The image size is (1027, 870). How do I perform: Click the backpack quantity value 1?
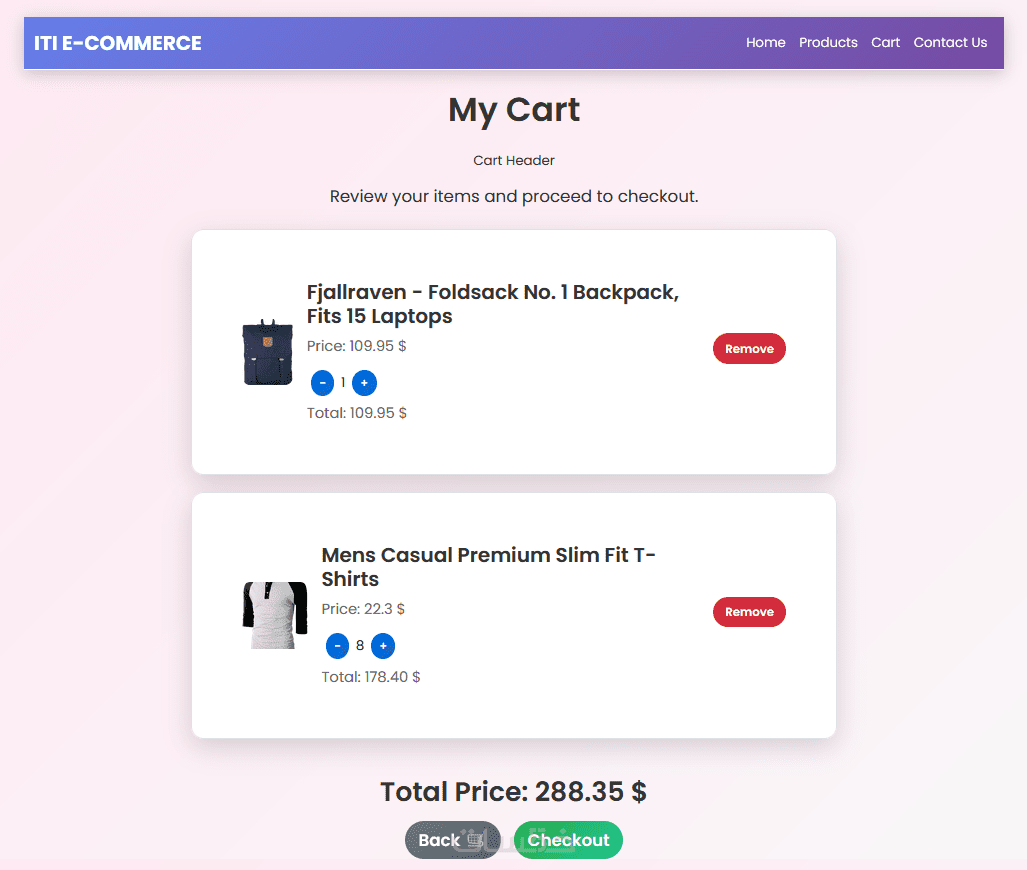pyautogui.click(x=343, y=382)
